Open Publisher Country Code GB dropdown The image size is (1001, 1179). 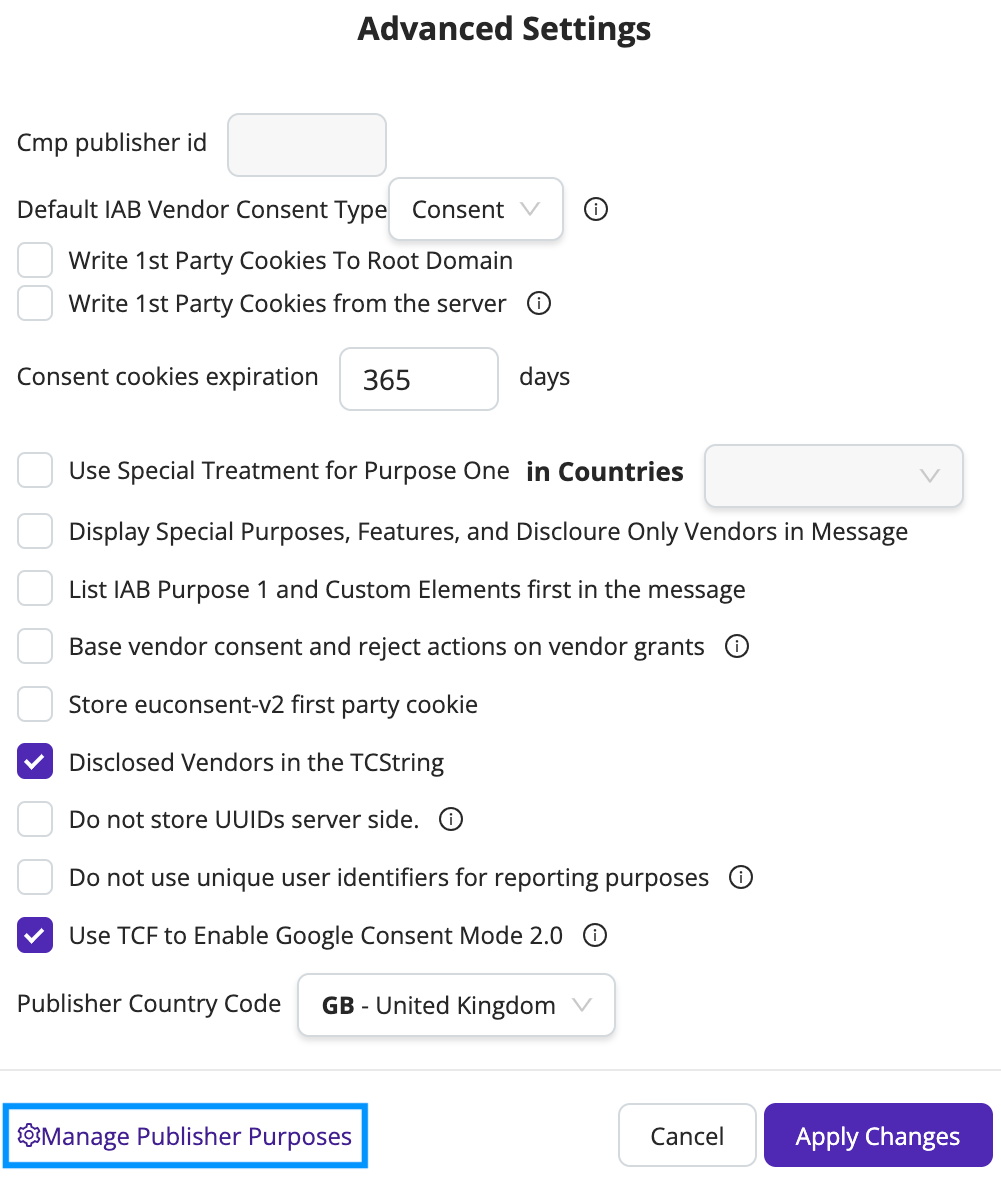(x=457, y=1005)
